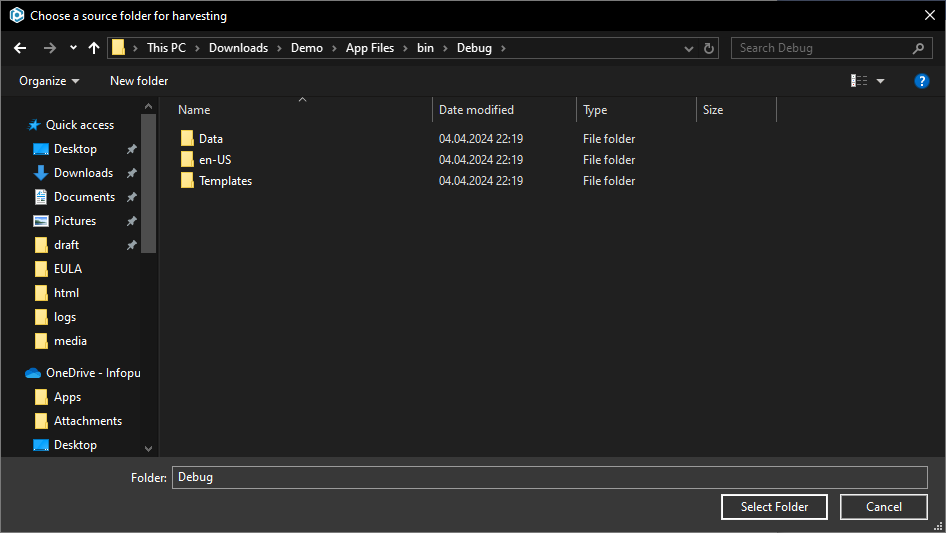Image resolution: width=946 pixels, height=533 pixels.
Task: Open the EULA folder in sidebar
Action: 68,269
